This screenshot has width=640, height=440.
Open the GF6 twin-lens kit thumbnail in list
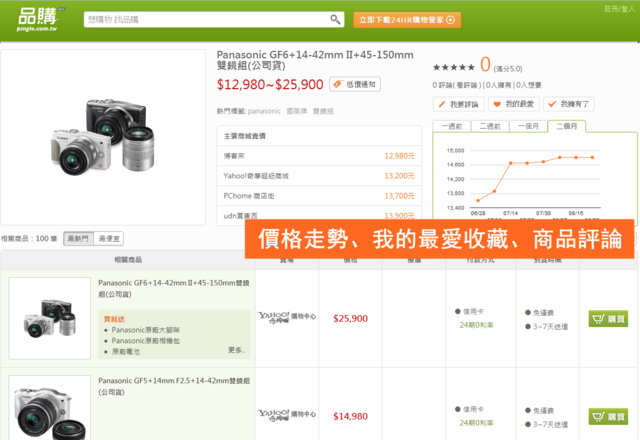[x=49, y=318]
